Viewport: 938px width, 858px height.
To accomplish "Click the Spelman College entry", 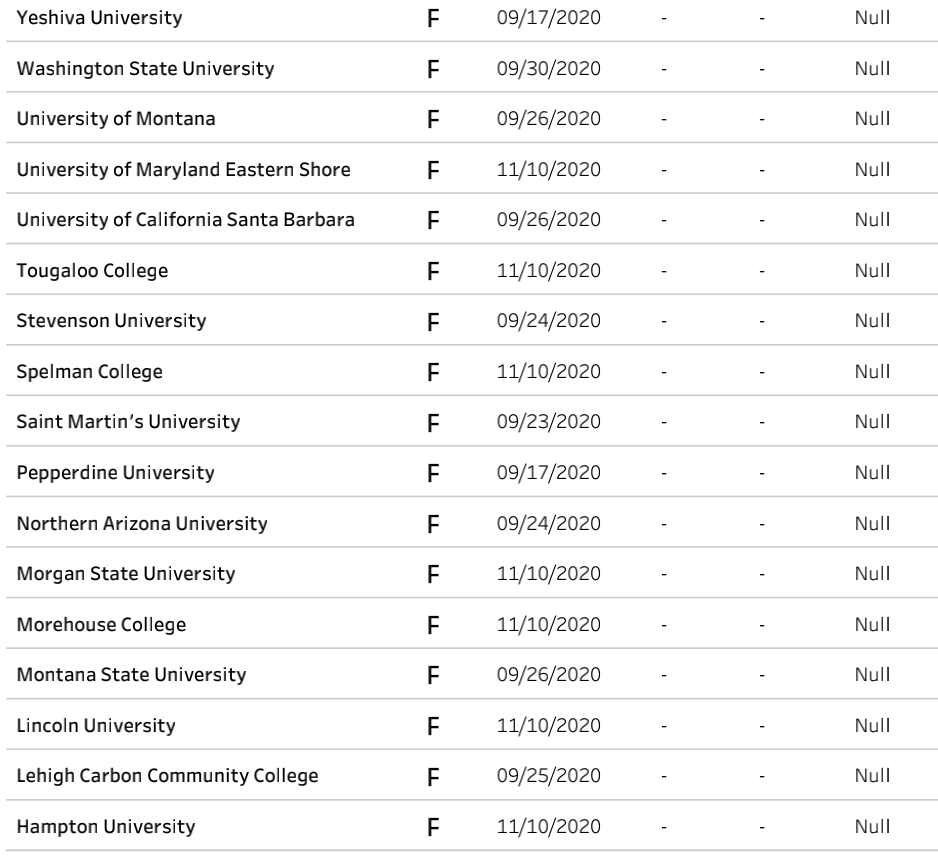I will (x=89, y=372).
